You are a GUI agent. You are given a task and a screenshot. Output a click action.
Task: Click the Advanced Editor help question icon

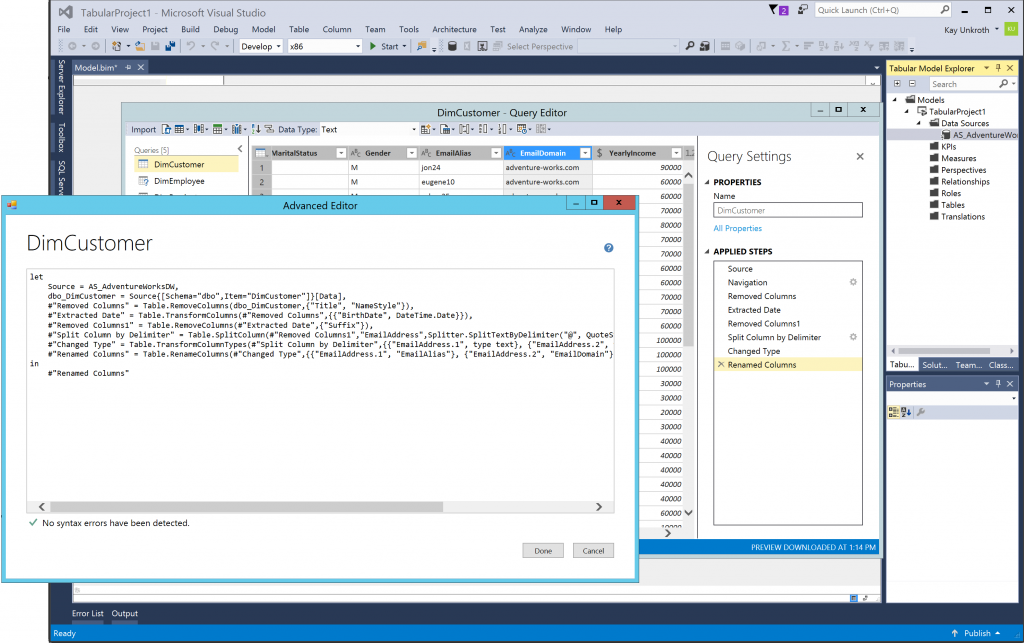tap(609, 248)
